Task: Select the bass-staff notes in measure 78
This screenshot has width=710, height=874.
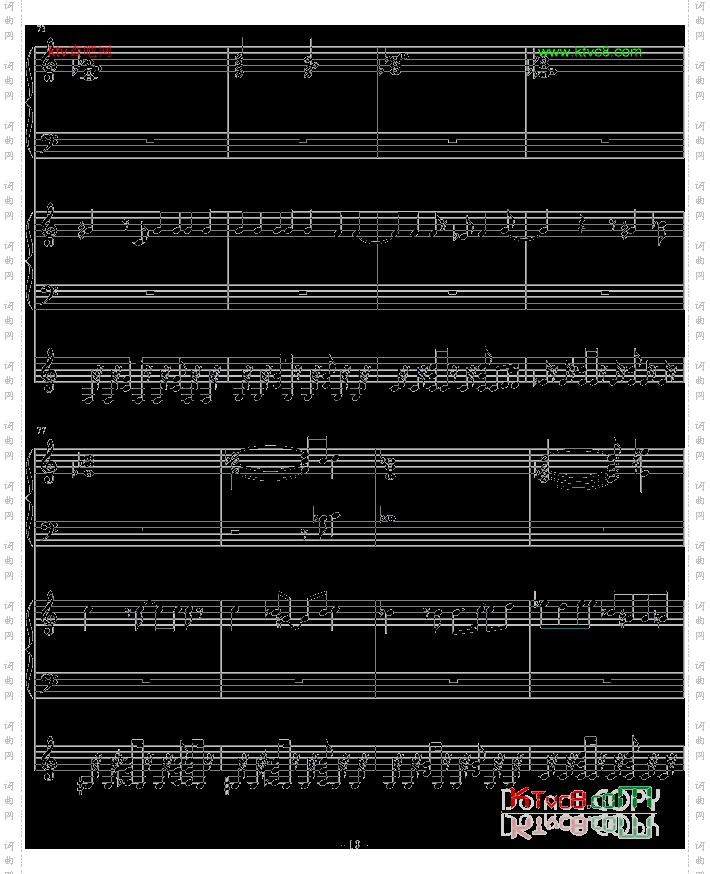Action: pos(322,521)
